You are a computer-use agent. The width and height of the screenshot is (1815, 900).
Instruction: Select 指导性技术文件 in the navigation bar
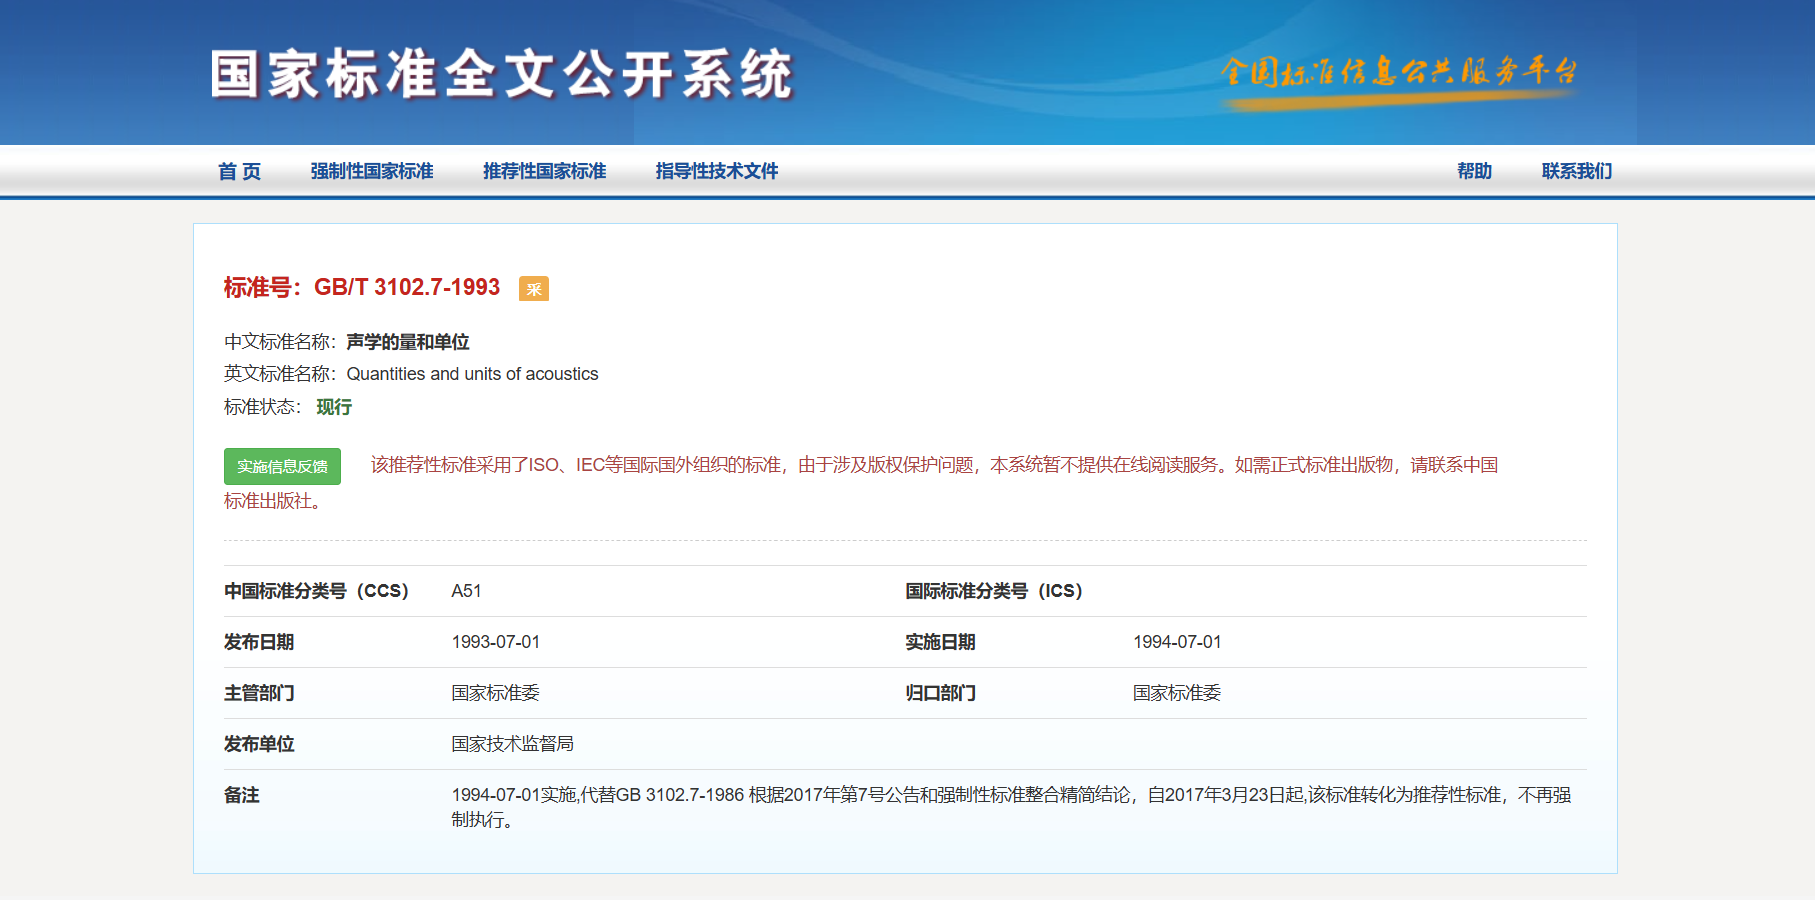pyautogui.click(x=716, y=171)
